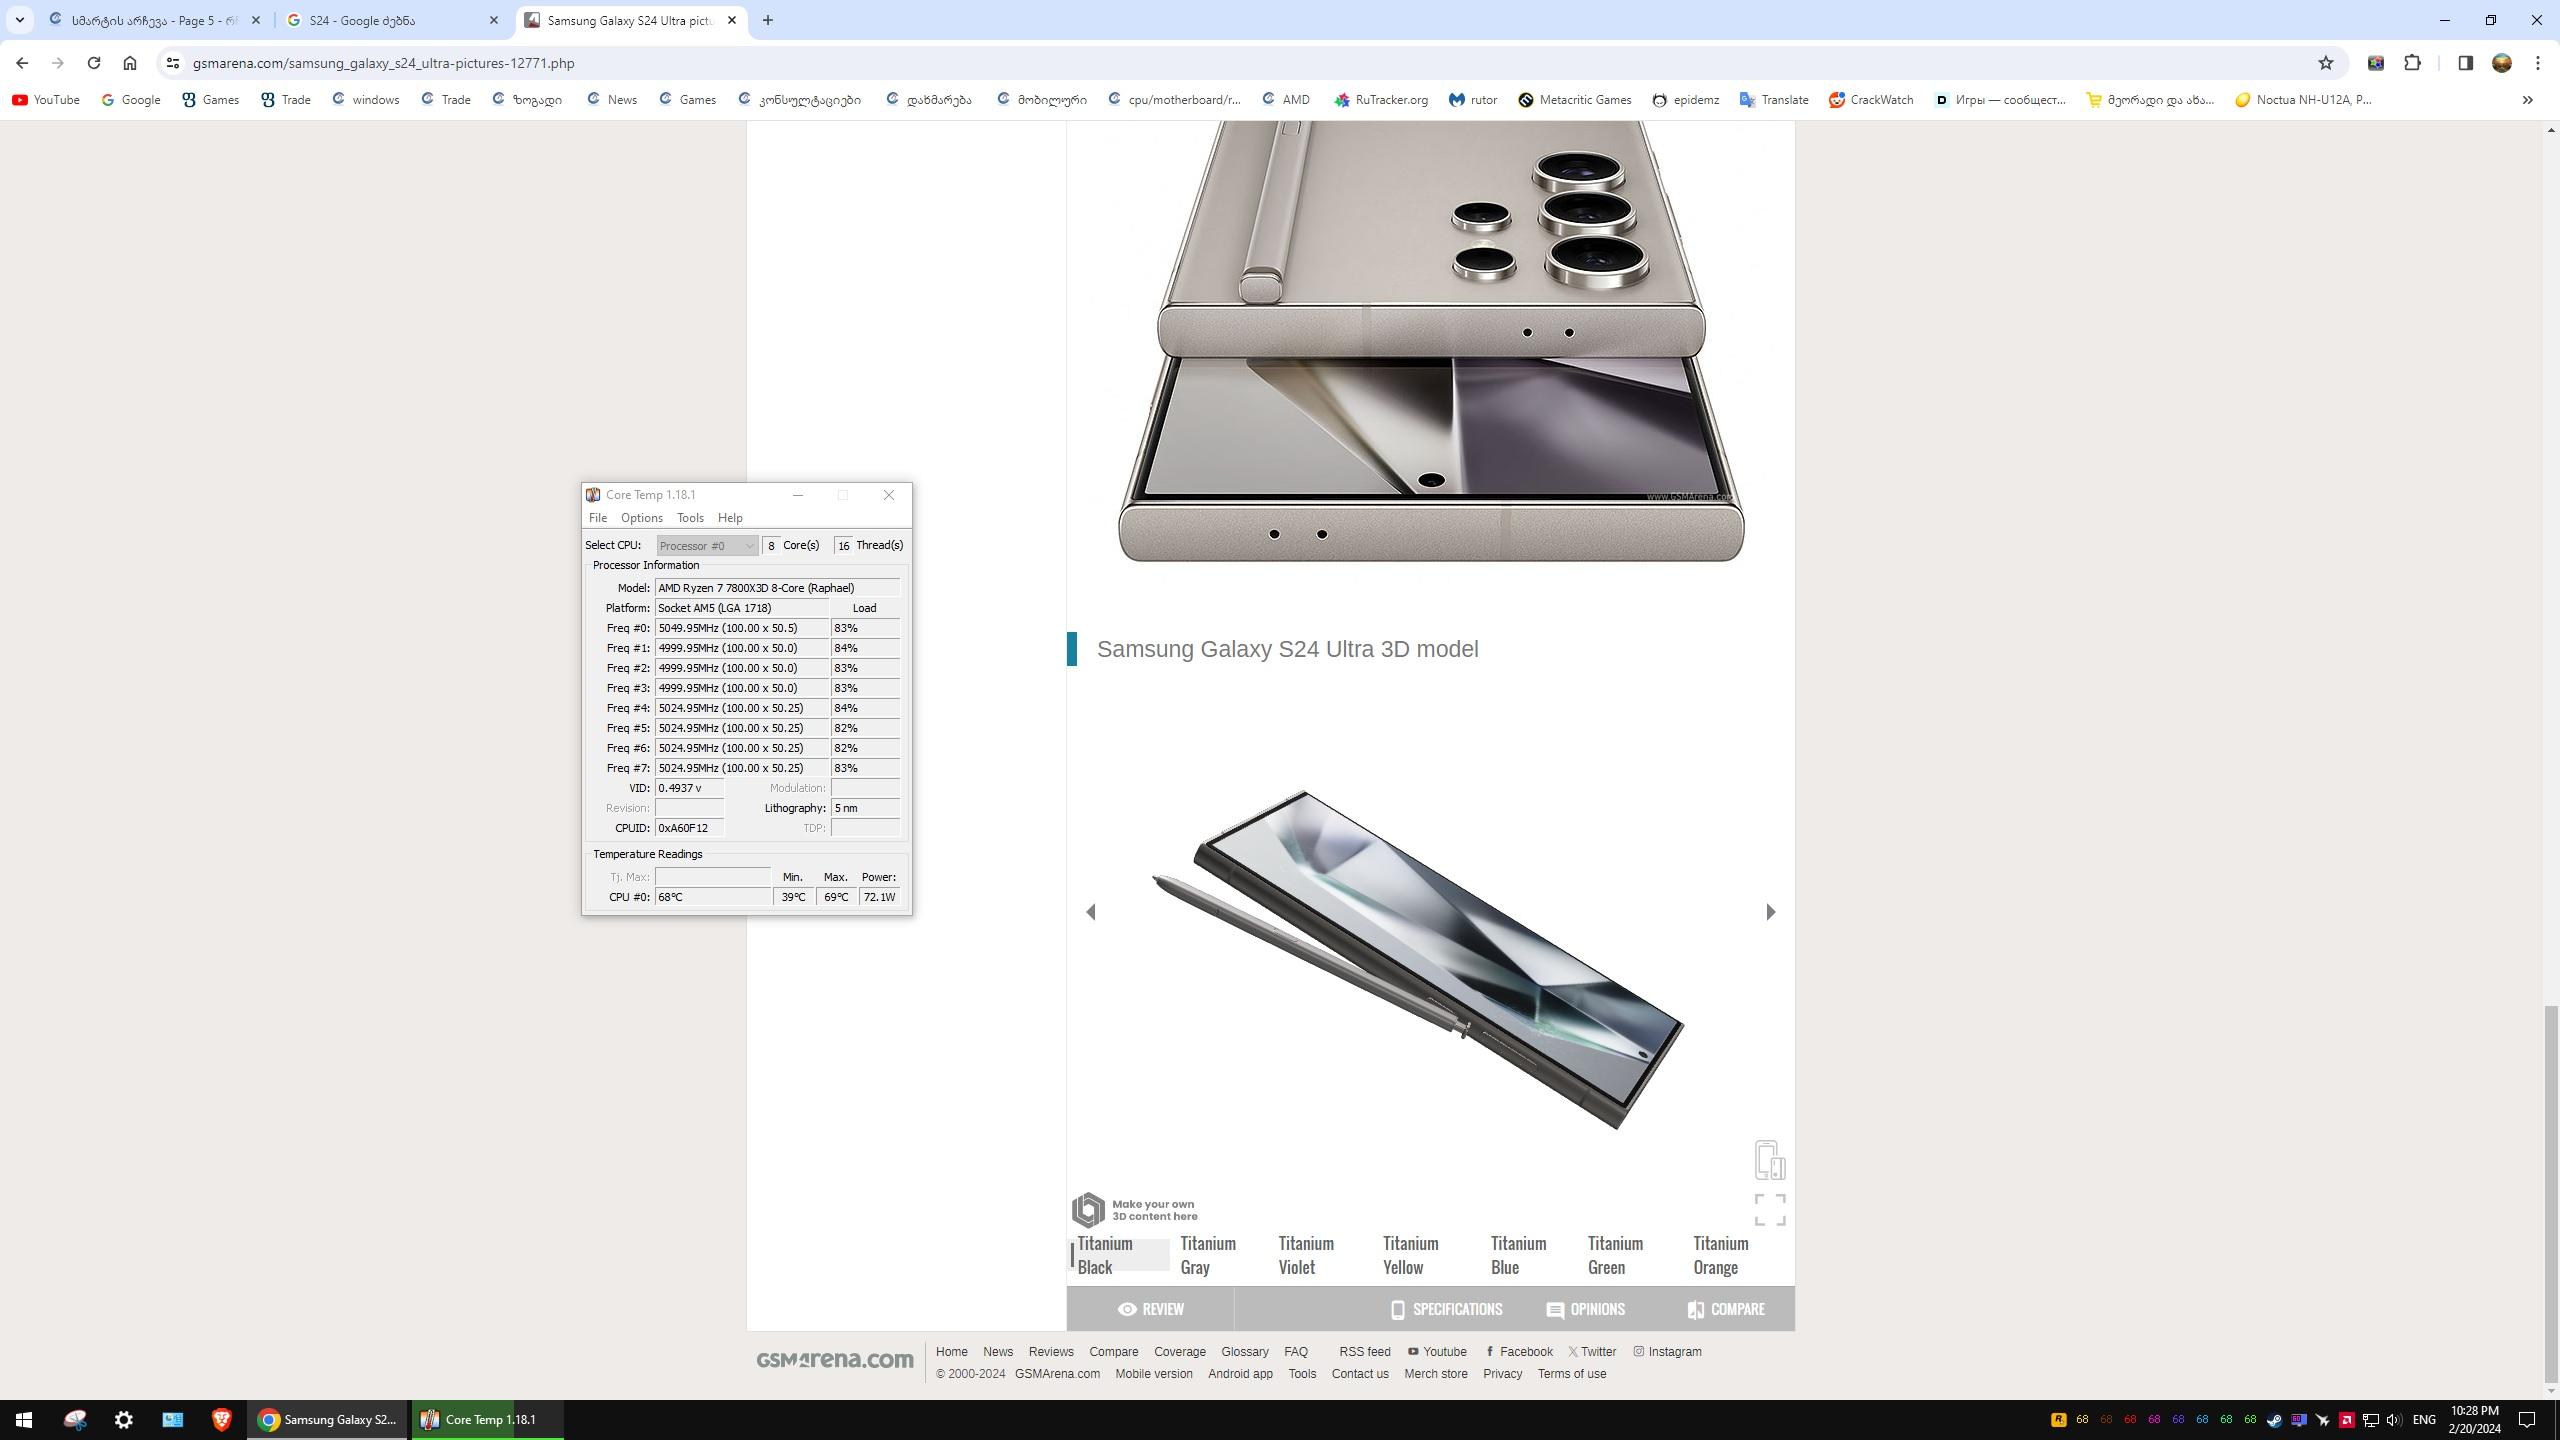Expand hidden bookmarks overflow chevron
This screenshot has width=2560, height=1440.
pos(2527,100)
